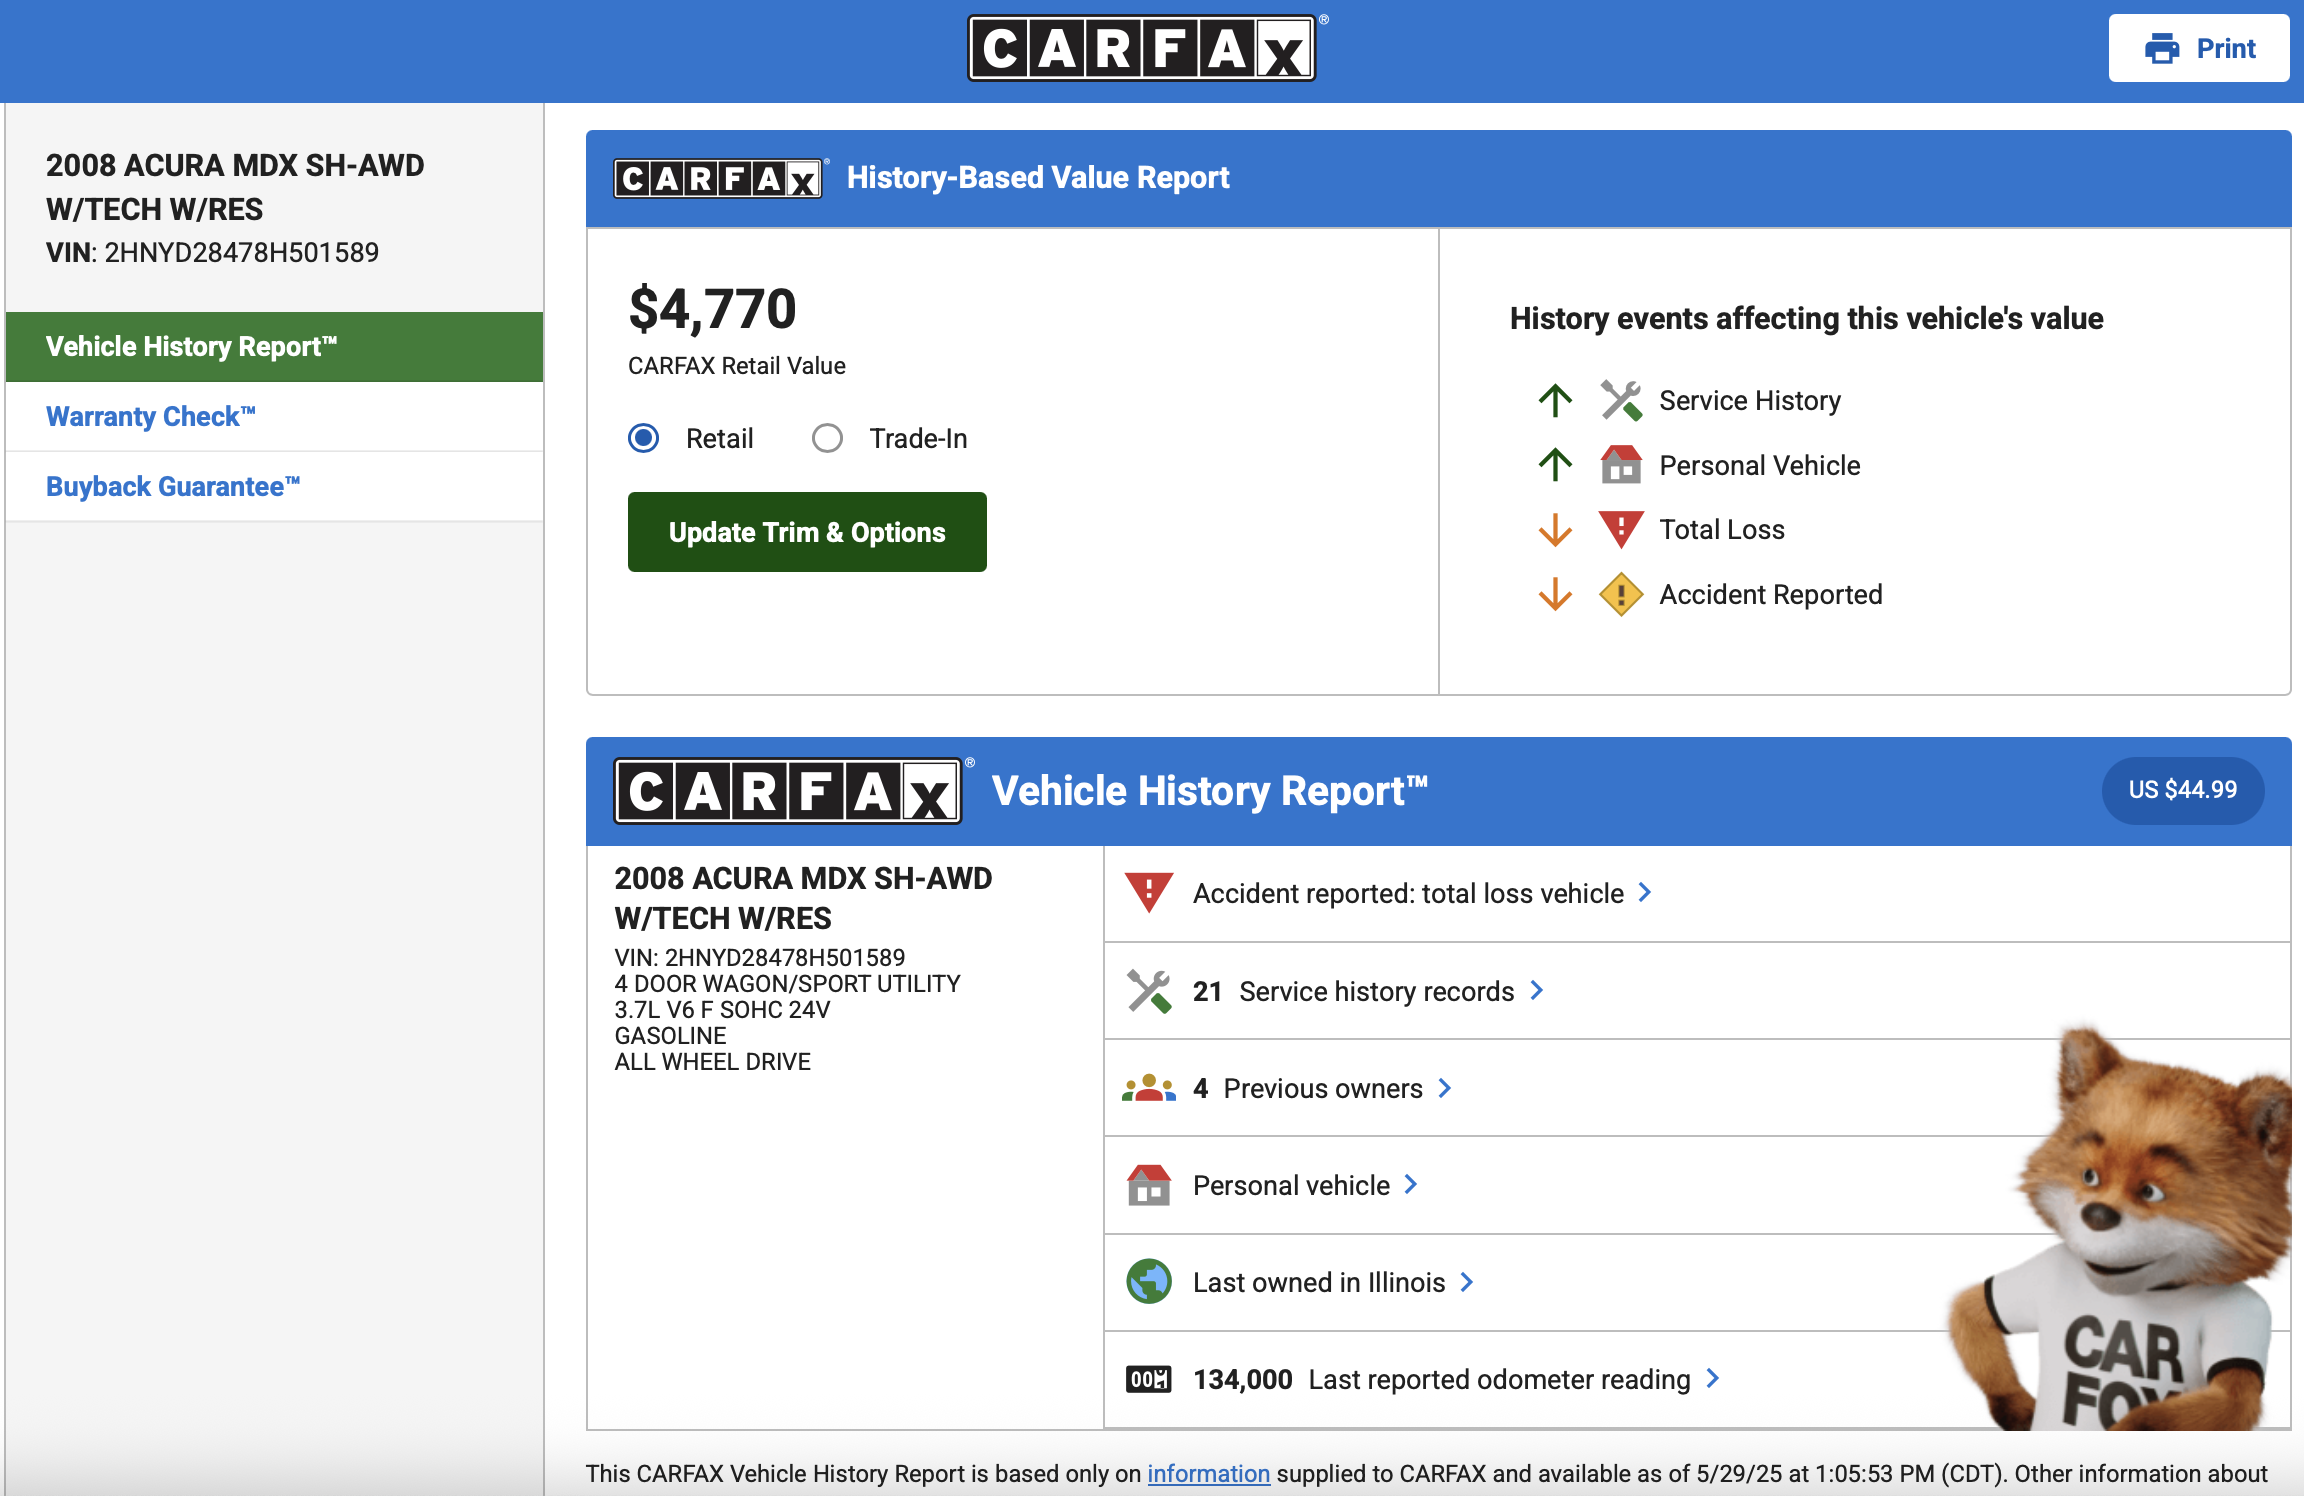Viewport: 2304px width, 1496px height.
Task: Click the people icon in Previous owners row
Action: (x=1149, y=1088)
